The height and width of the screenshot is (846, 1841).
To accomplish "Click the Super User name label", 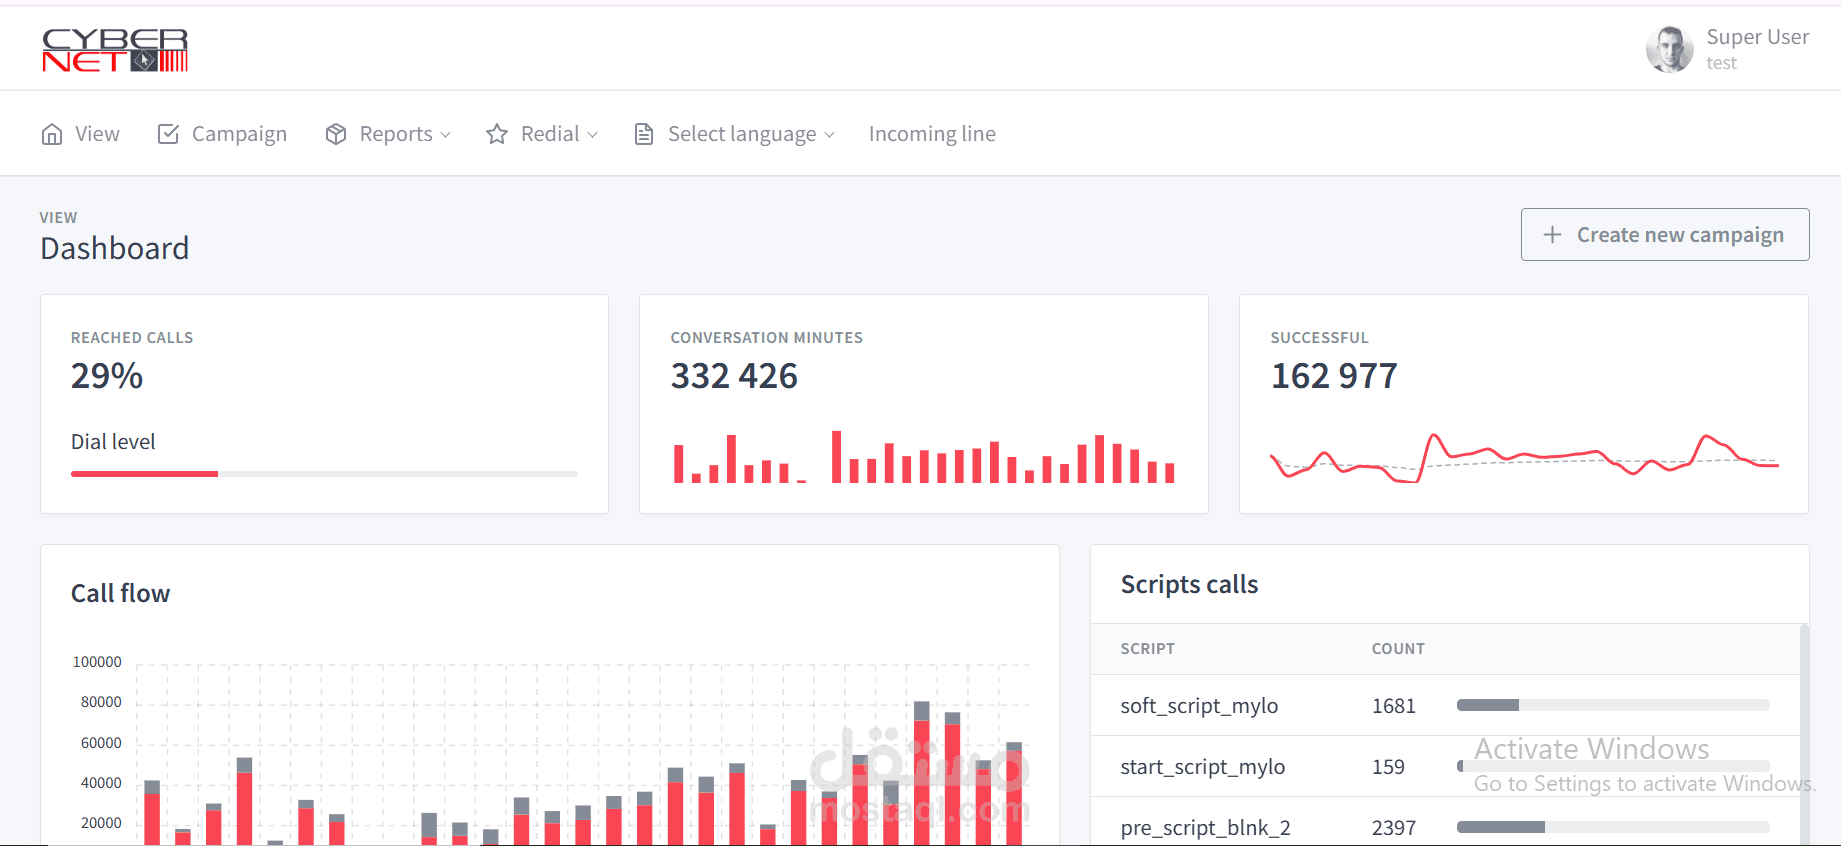I will point(1757,37).
